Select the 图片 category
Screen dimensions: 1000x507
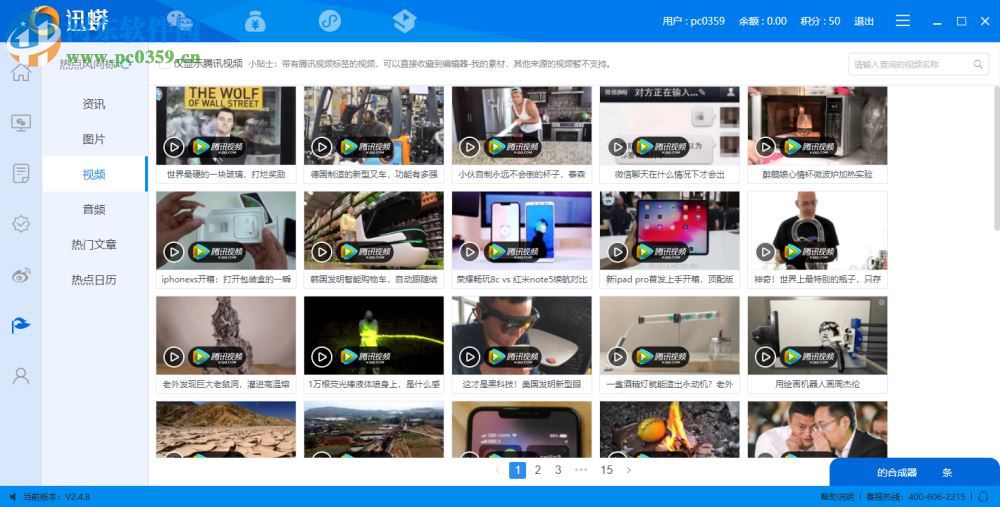pyautogui.click(x=94, y=139)
